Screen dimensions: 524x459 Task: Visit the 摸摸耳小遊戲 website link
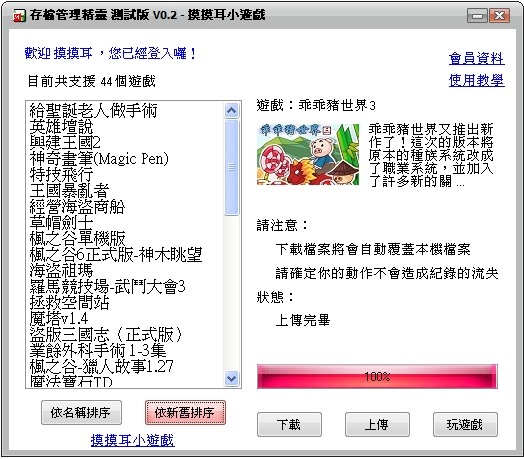132,440
